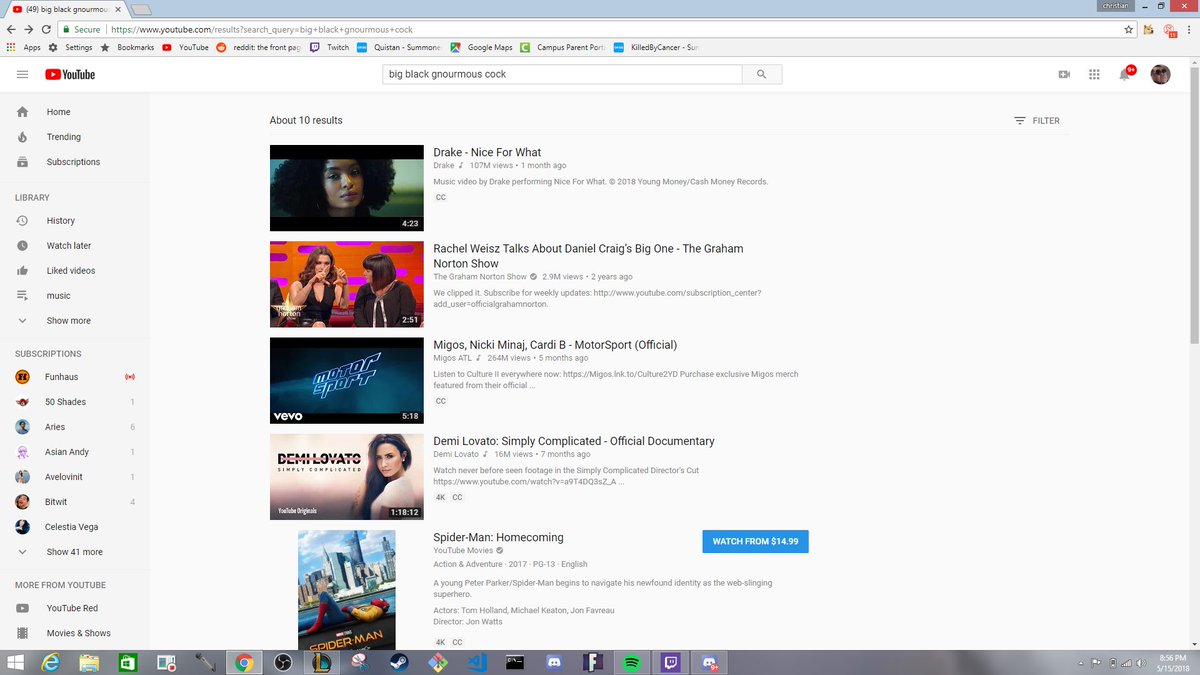Open the reddit bookmark
The width and height of the screenshot is (1200, 675).
coord(258,47)
